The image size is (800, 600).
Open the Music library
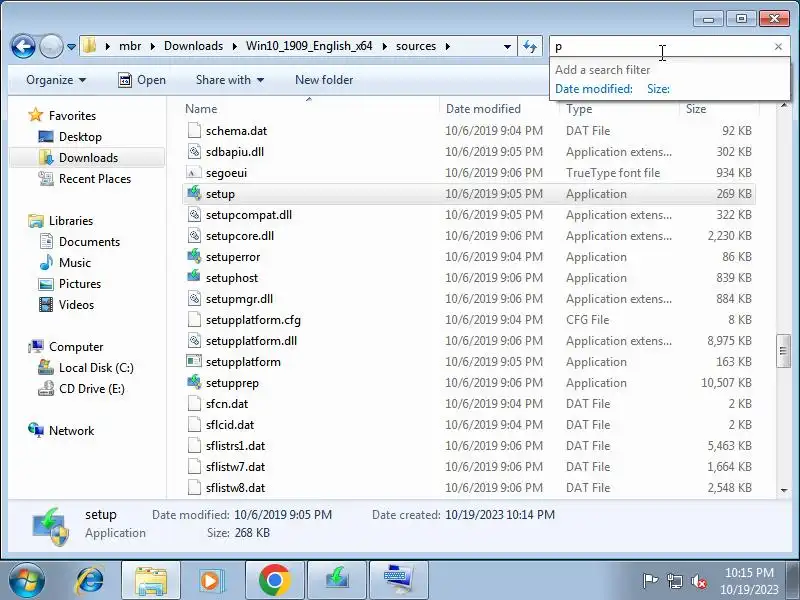click(75, 262)
